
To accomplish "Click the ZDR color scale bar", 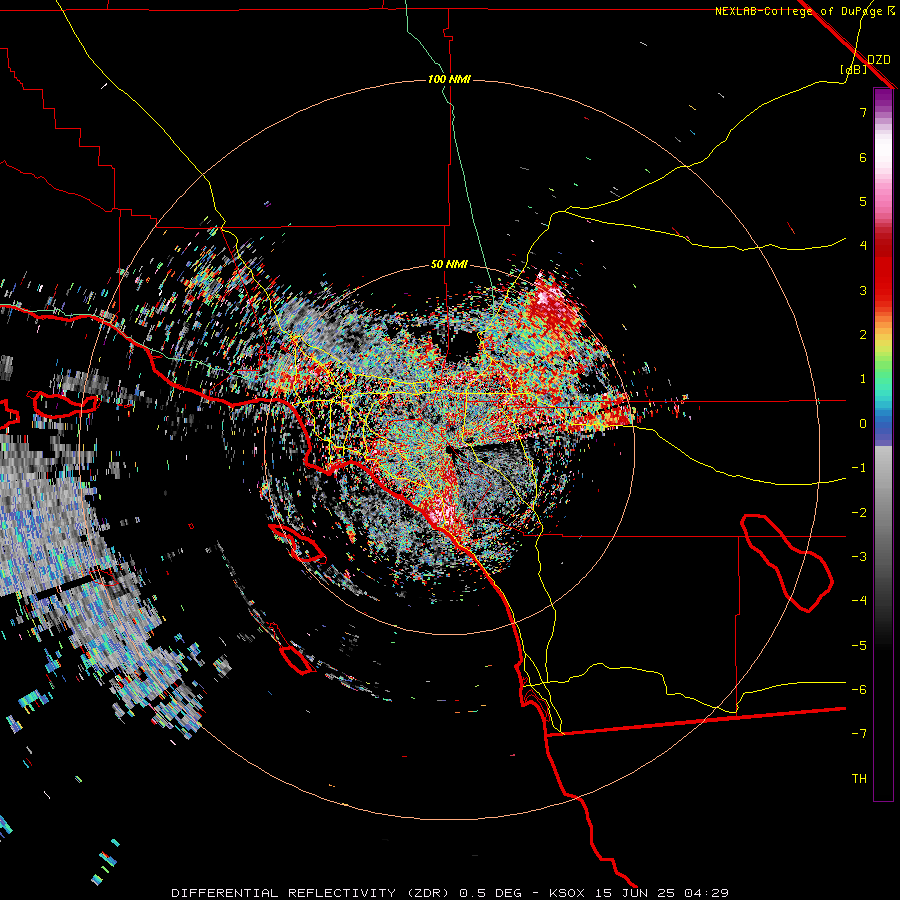I will (x=883, y=444).
